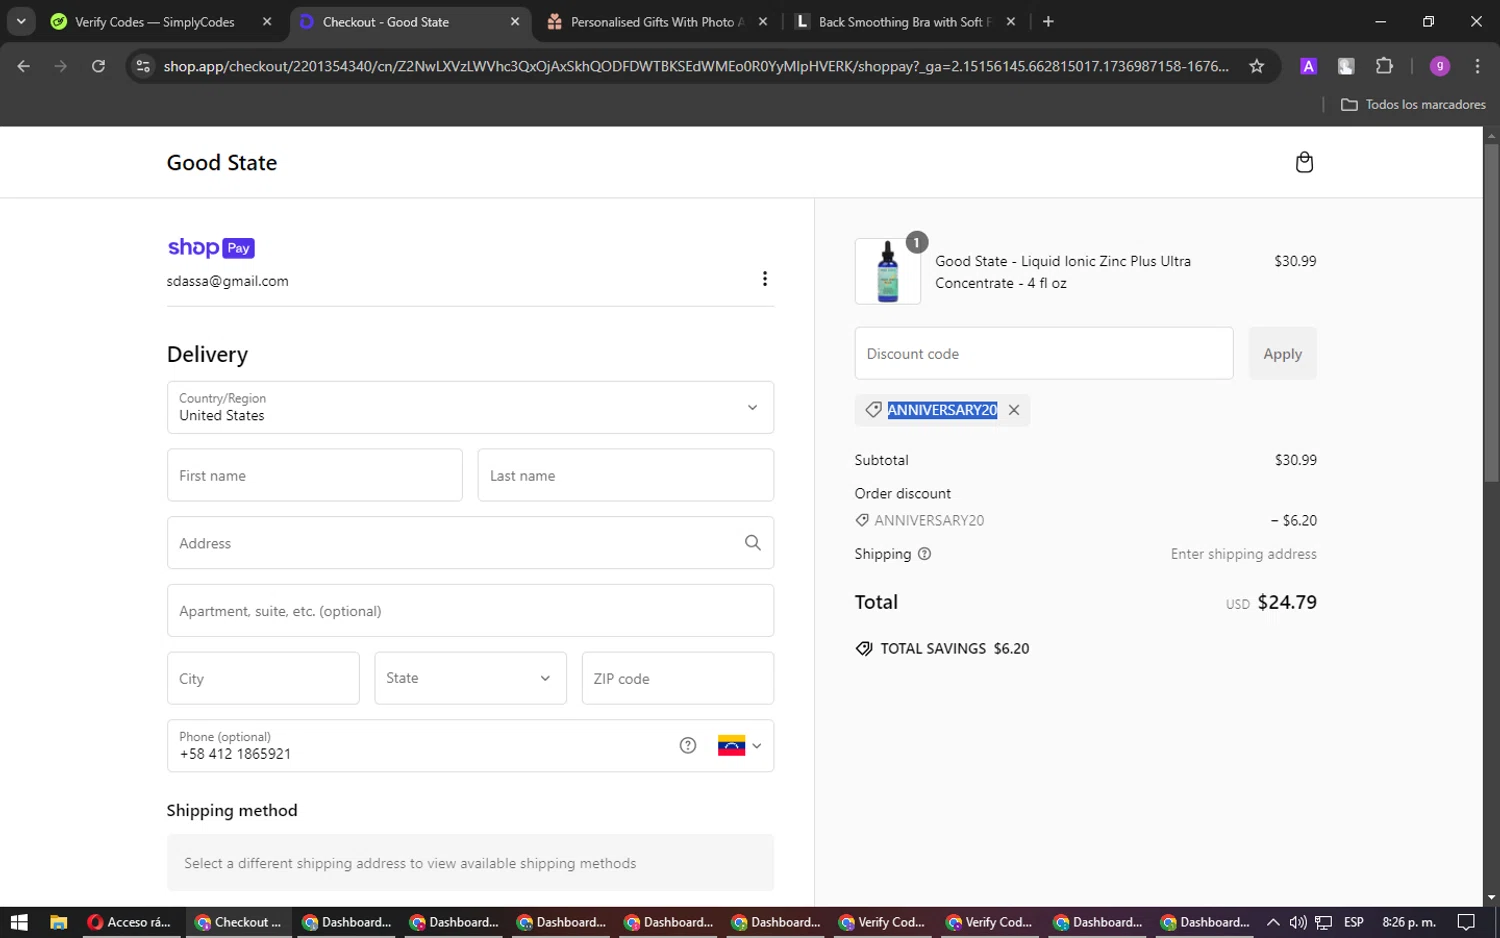This screenshot has width=1500, height=938.
Task: Bookmark this page with the star icon
Action: (x=1257, y=66)
